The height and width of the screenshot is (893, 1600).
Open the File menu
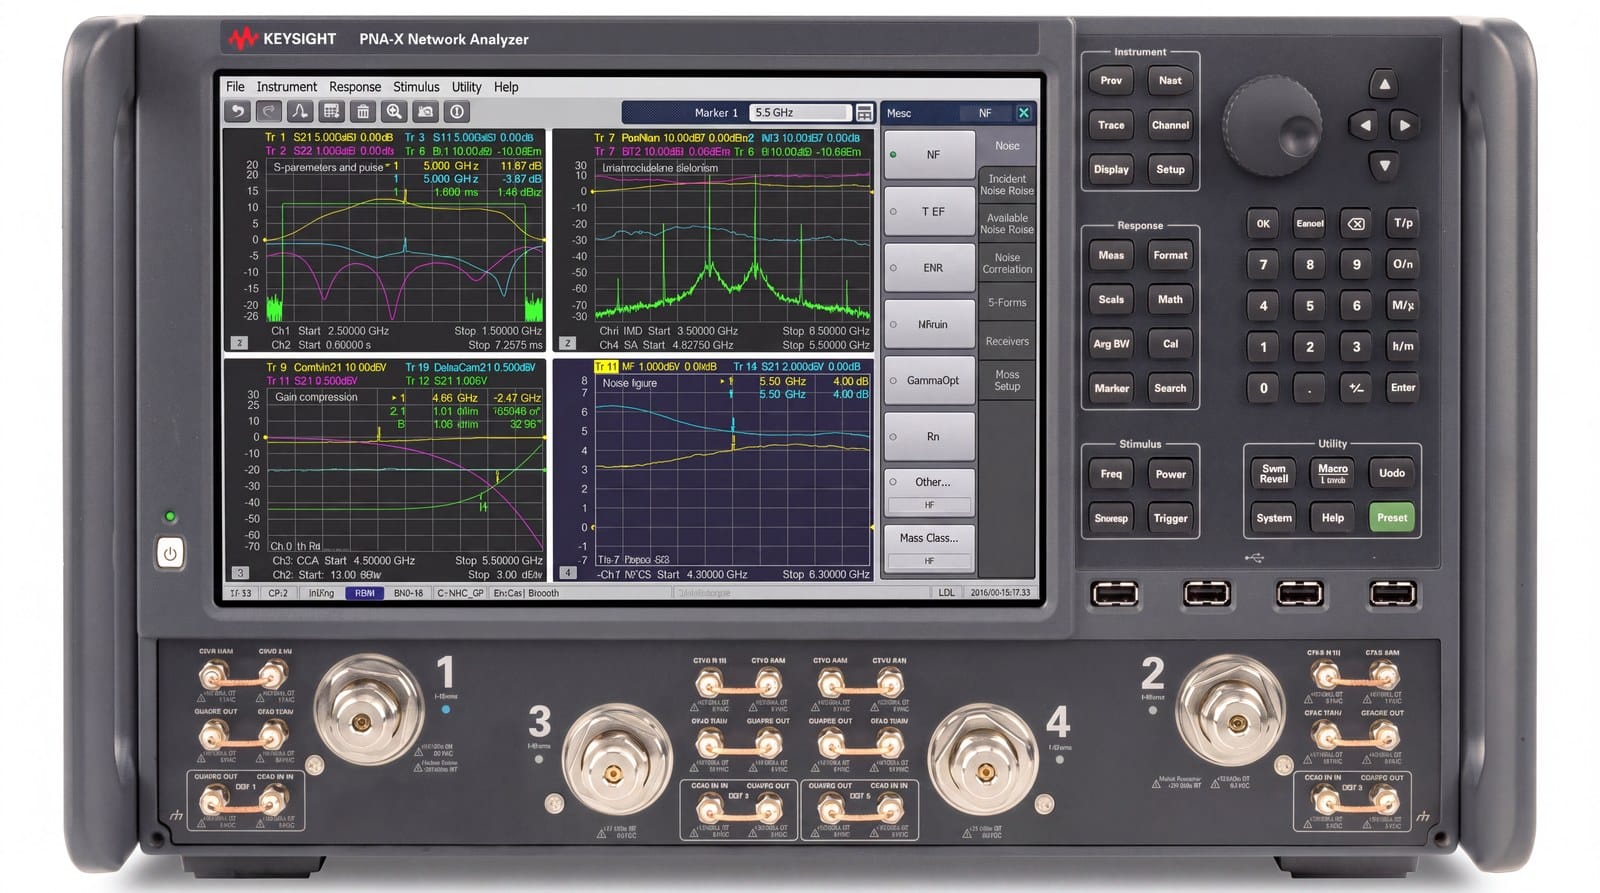tap(235, 87)
